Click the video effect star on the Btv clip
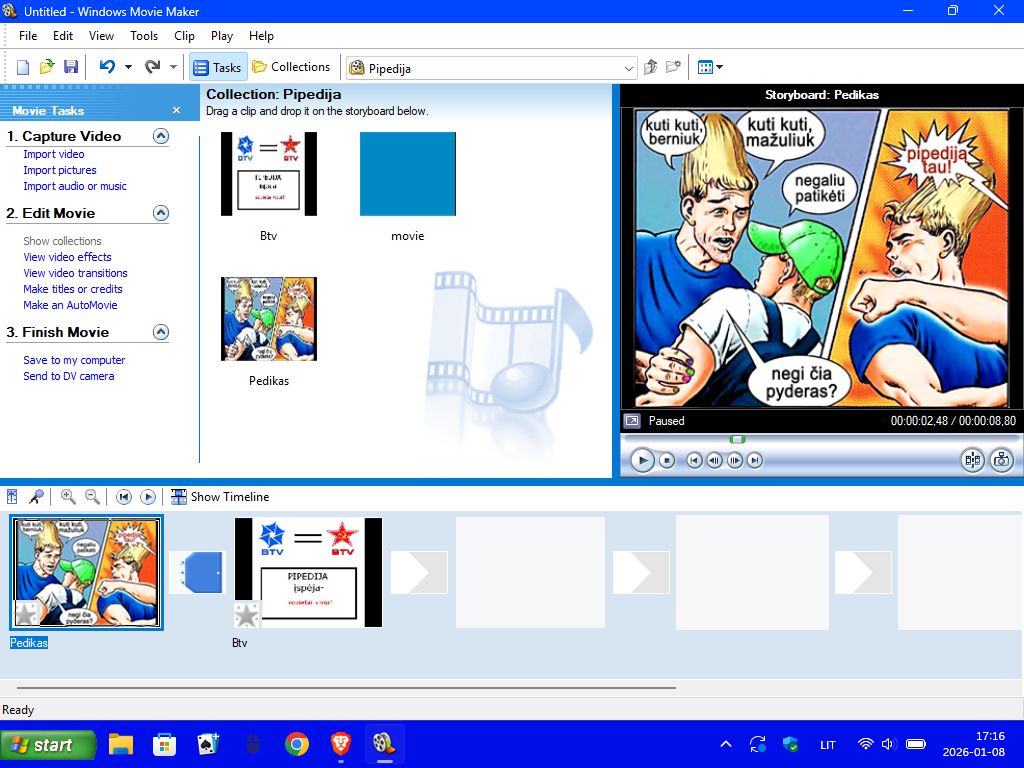 (246, 614)
